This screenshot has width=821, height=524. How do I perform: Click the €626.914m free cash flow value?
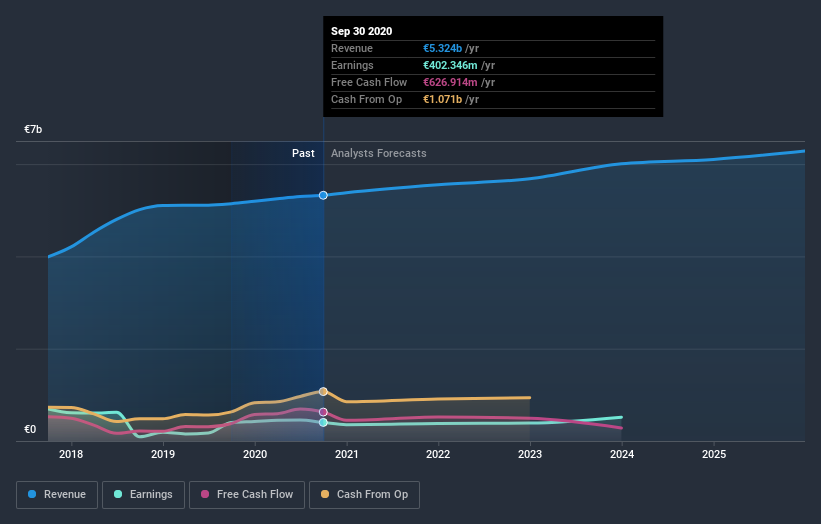pos(450,82)
